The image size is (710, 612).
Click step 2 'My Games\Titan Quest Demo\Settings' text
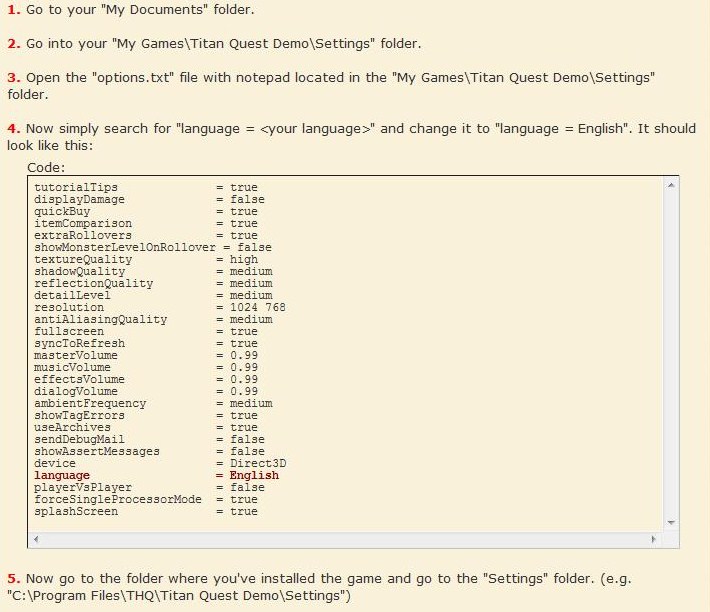click(243, 44)
